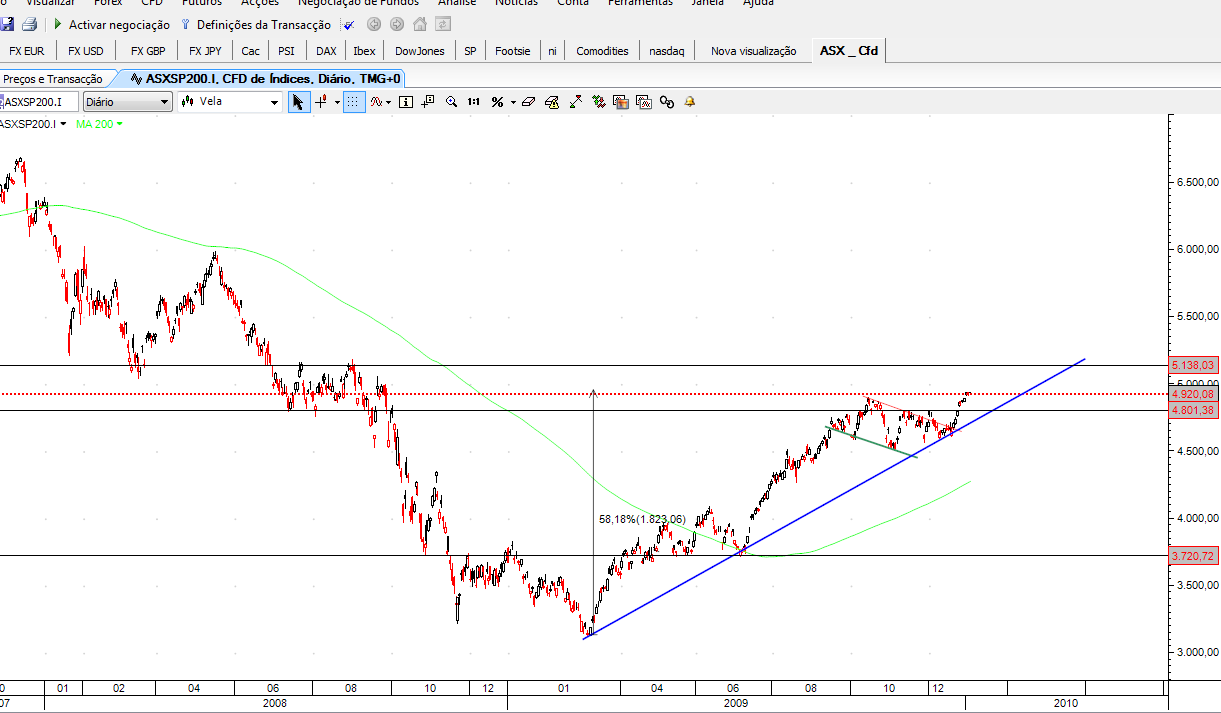Open the Vela chart type dropdown
This screenshot has width=1221, height=713.
point(230,101)
